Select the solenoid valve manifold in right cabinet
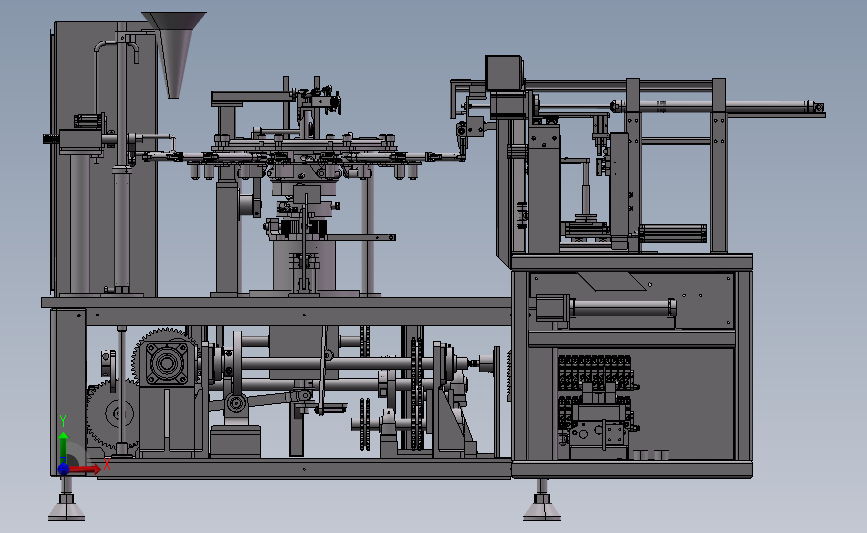The image size is (867, 533). click(596, 406)
